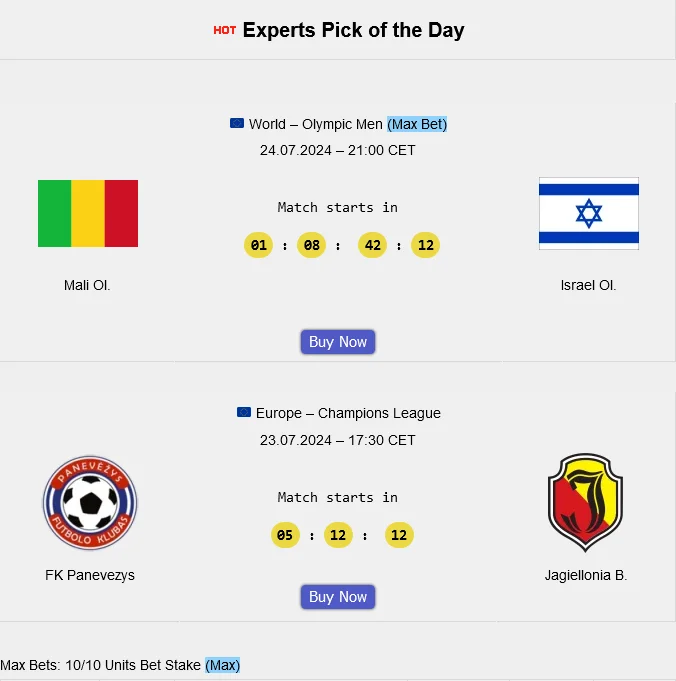Click the highlighted Max Bet label
The height and width of the screenshot is (681, 676).
click(417, 124)
